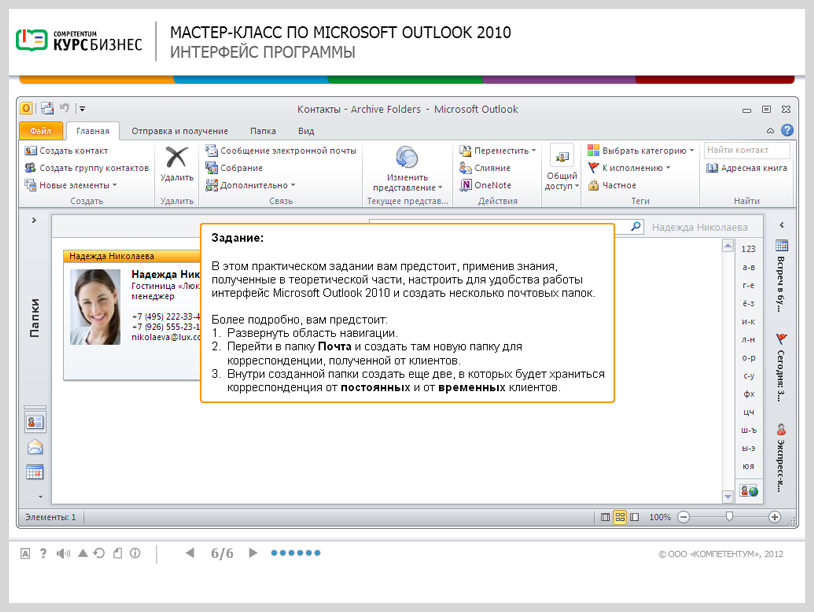Click the zoom slider handle

point(729,516)
